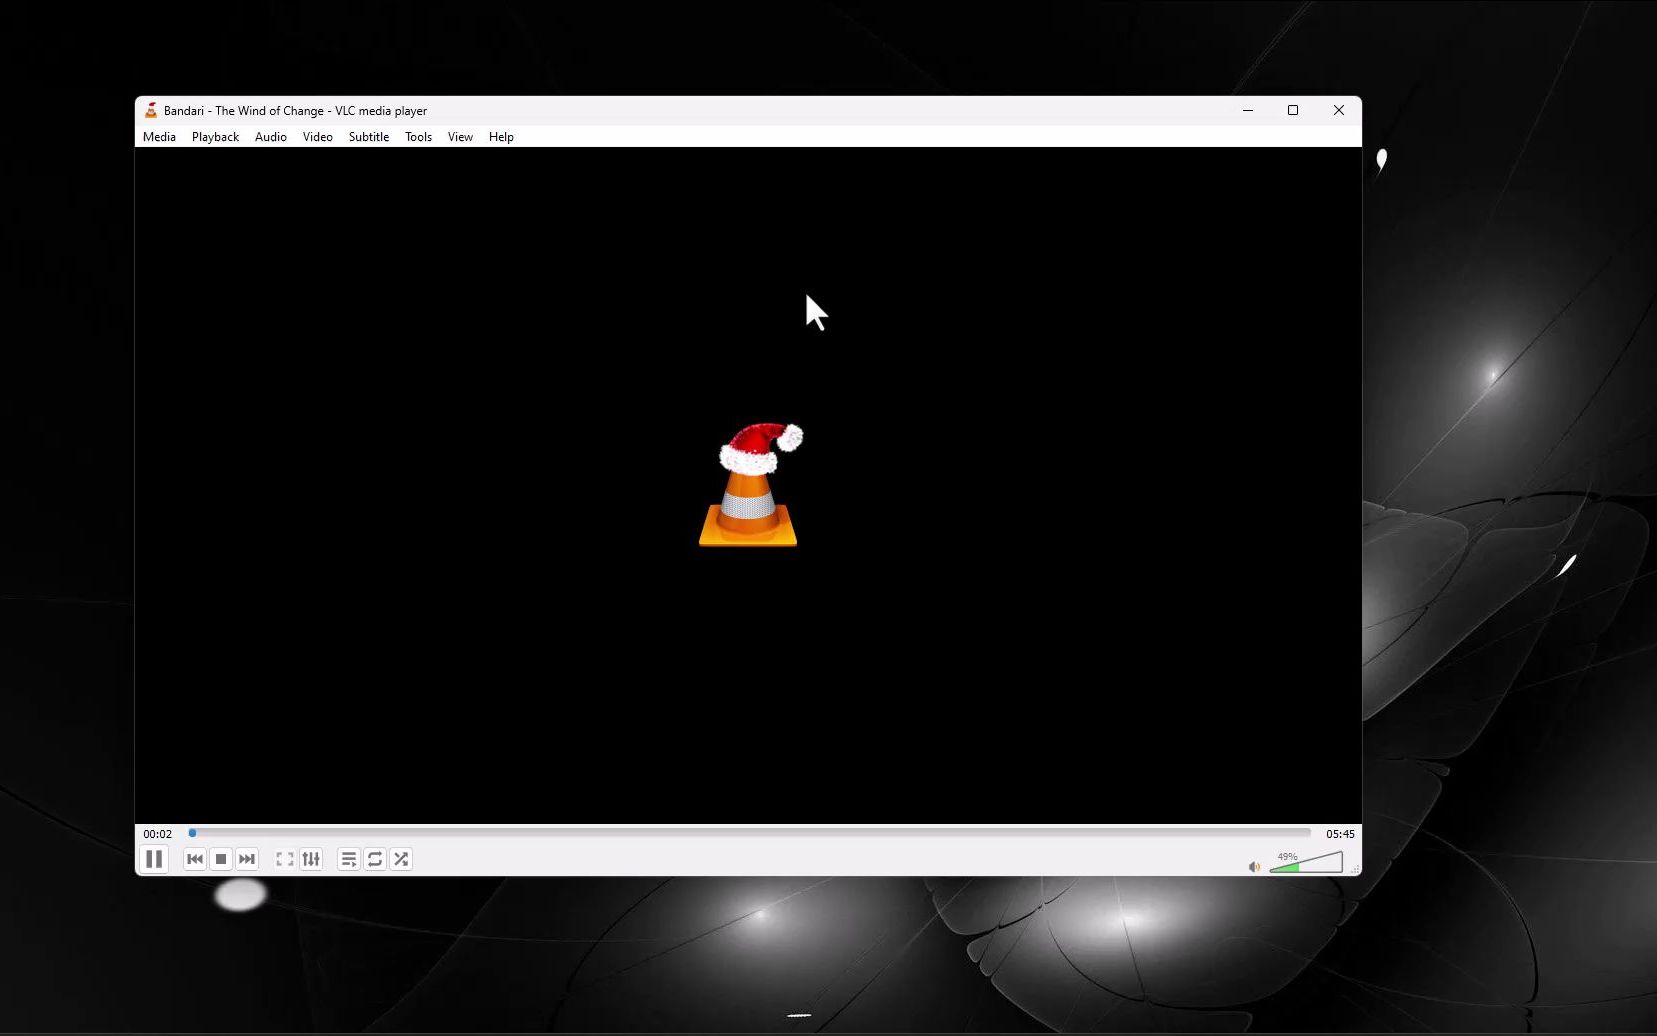
Task: Click the seek bar to jump ahead
Action: (750, 833)
